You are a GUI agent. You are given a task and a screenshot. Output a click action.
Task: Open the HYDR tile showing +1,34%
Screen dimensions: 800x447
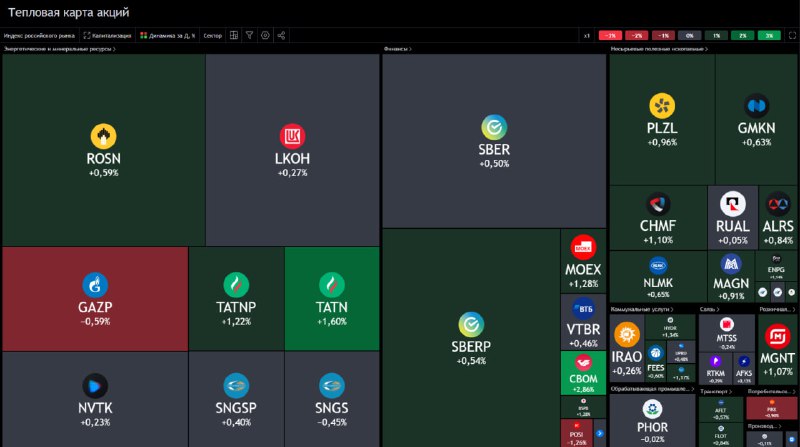[670, 327]
